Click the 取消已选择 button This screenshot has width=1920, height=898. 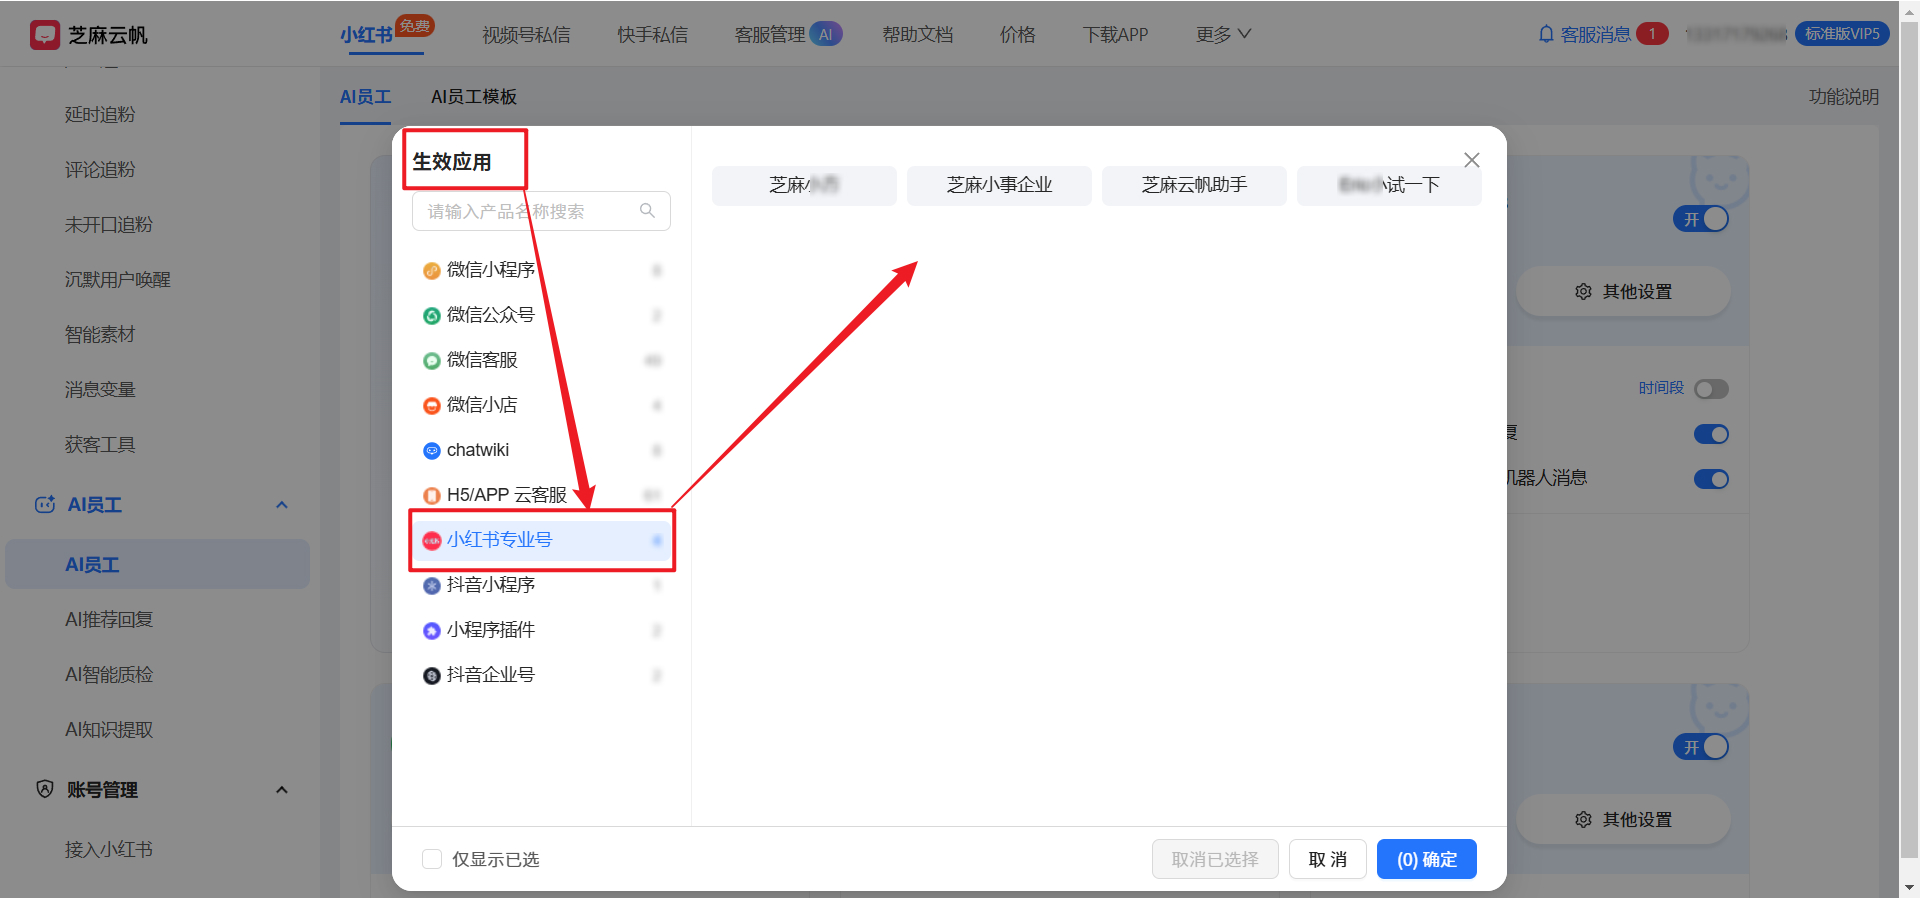coord(1215,859)
